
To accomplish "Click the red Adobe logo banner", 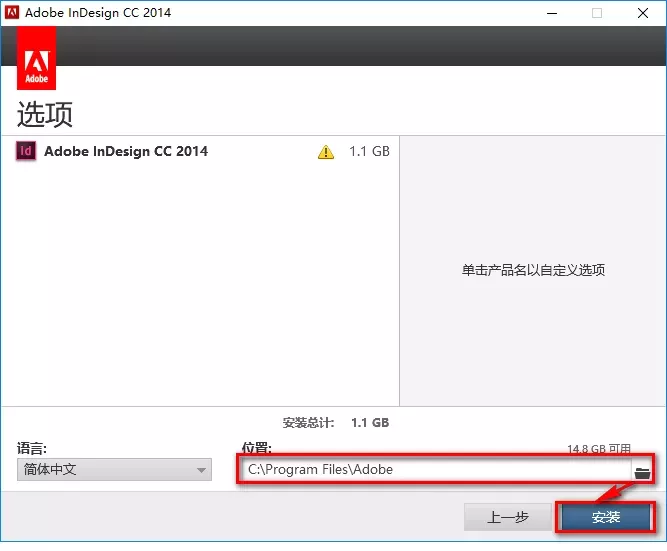I will (x=37, y=58).
